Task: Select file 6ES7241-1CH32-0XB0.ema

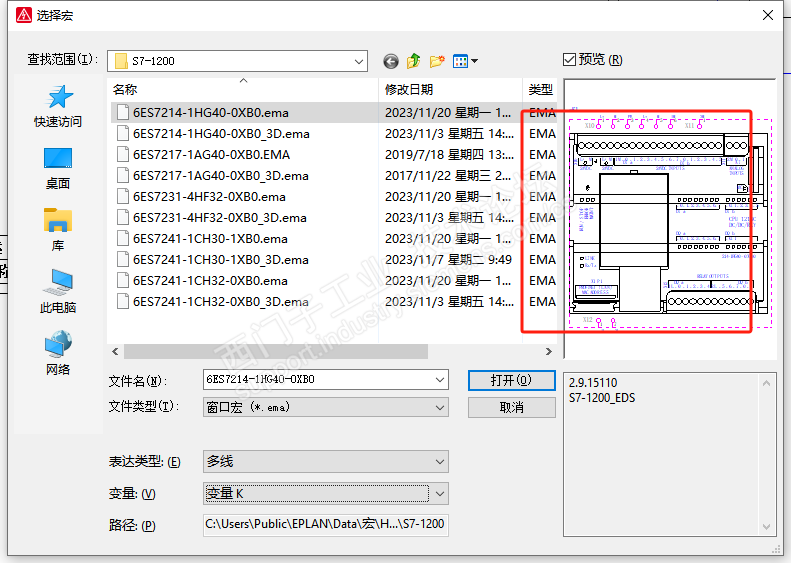Action: pos(210,280)
